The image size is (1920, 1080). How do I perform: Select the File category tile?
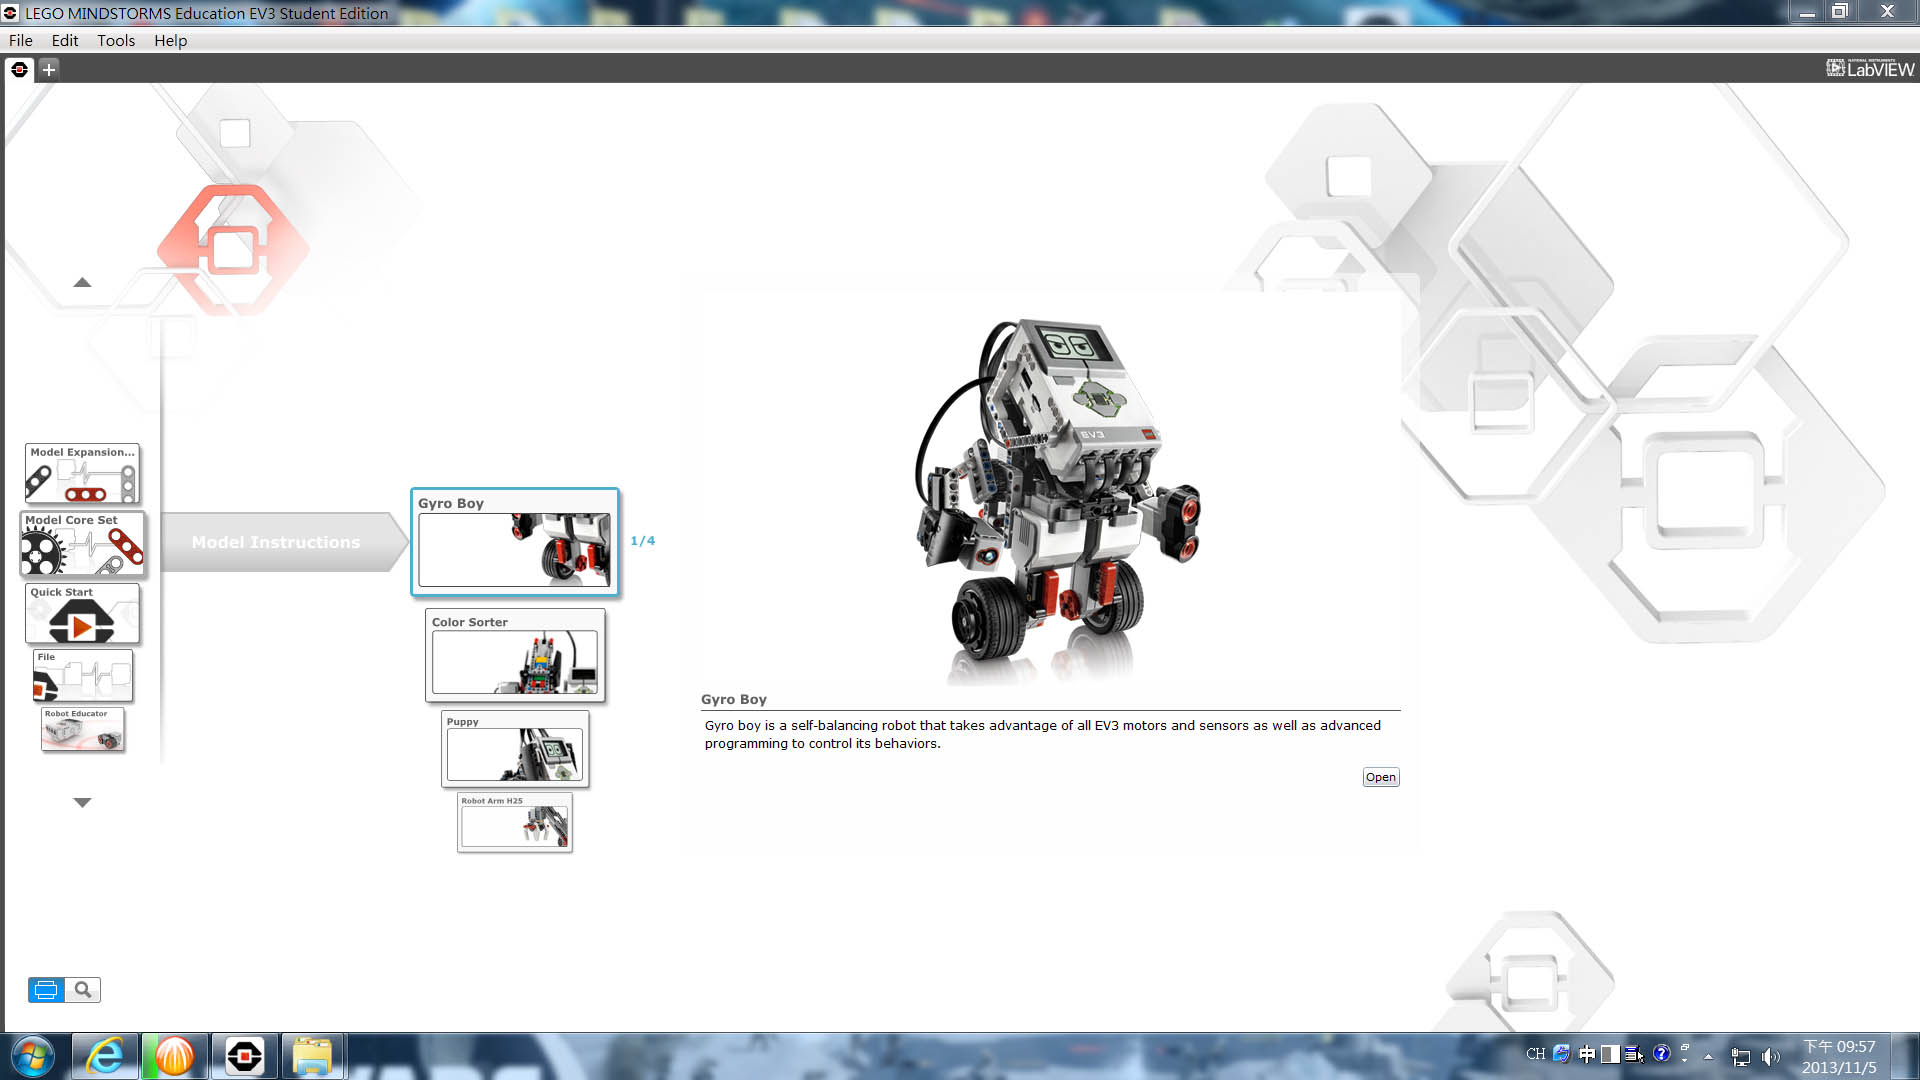pyautogui.click(x=83, y=676)
